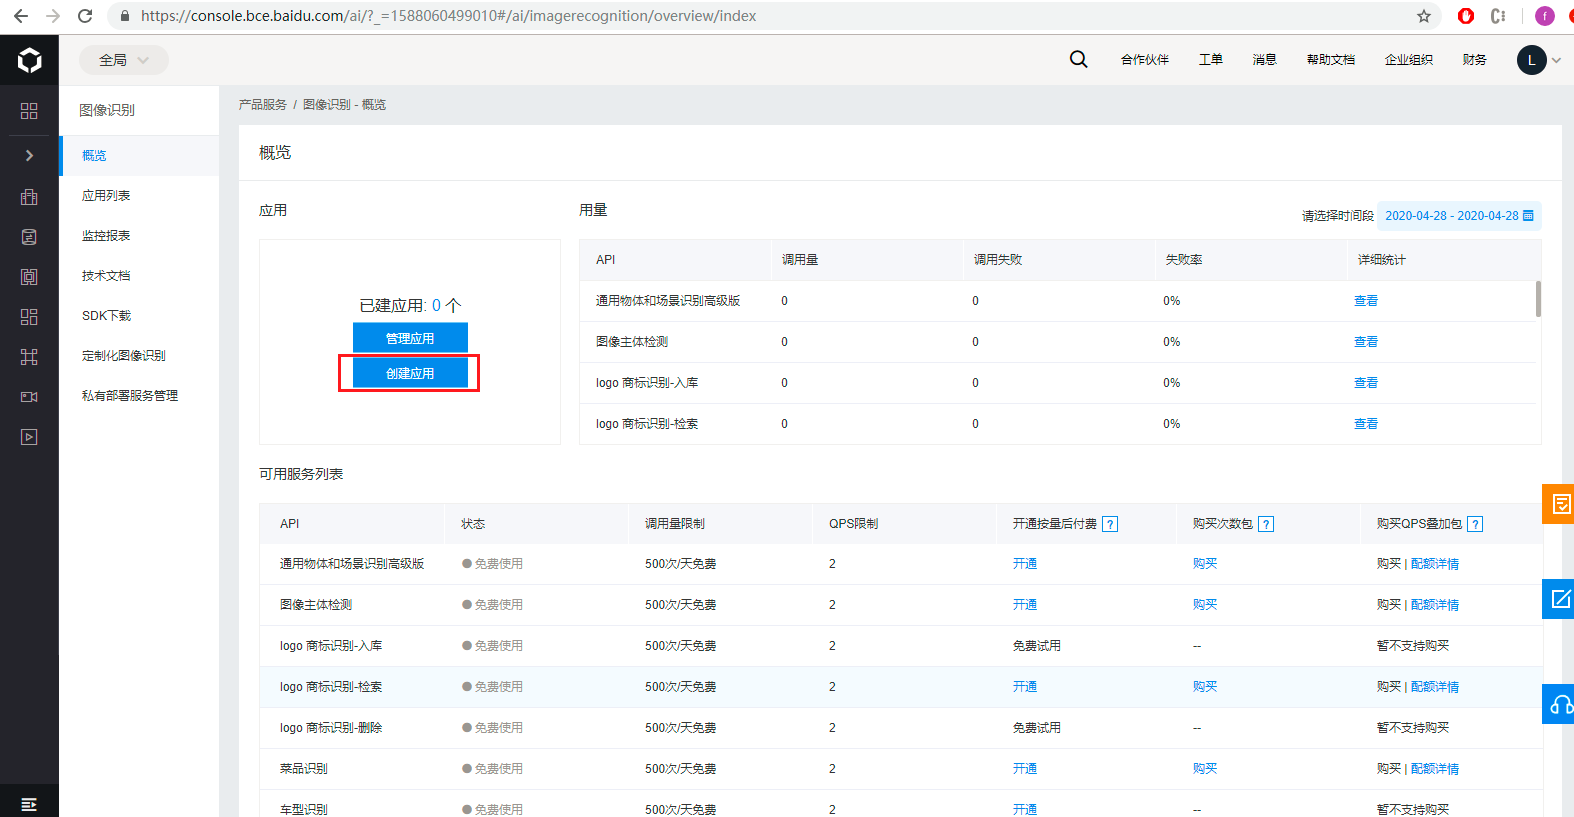Bookmark page with star icon
Image resolution: width=1574 pixels, height=817 pixels.
pyautogui.click(x=1424, y=16)
